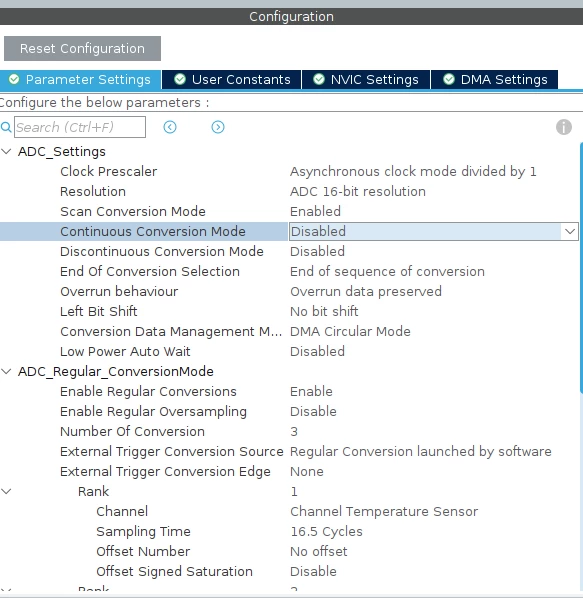
Task: Click Scan Conversion Mode Enabled value
Action: (x=315, y=211)
